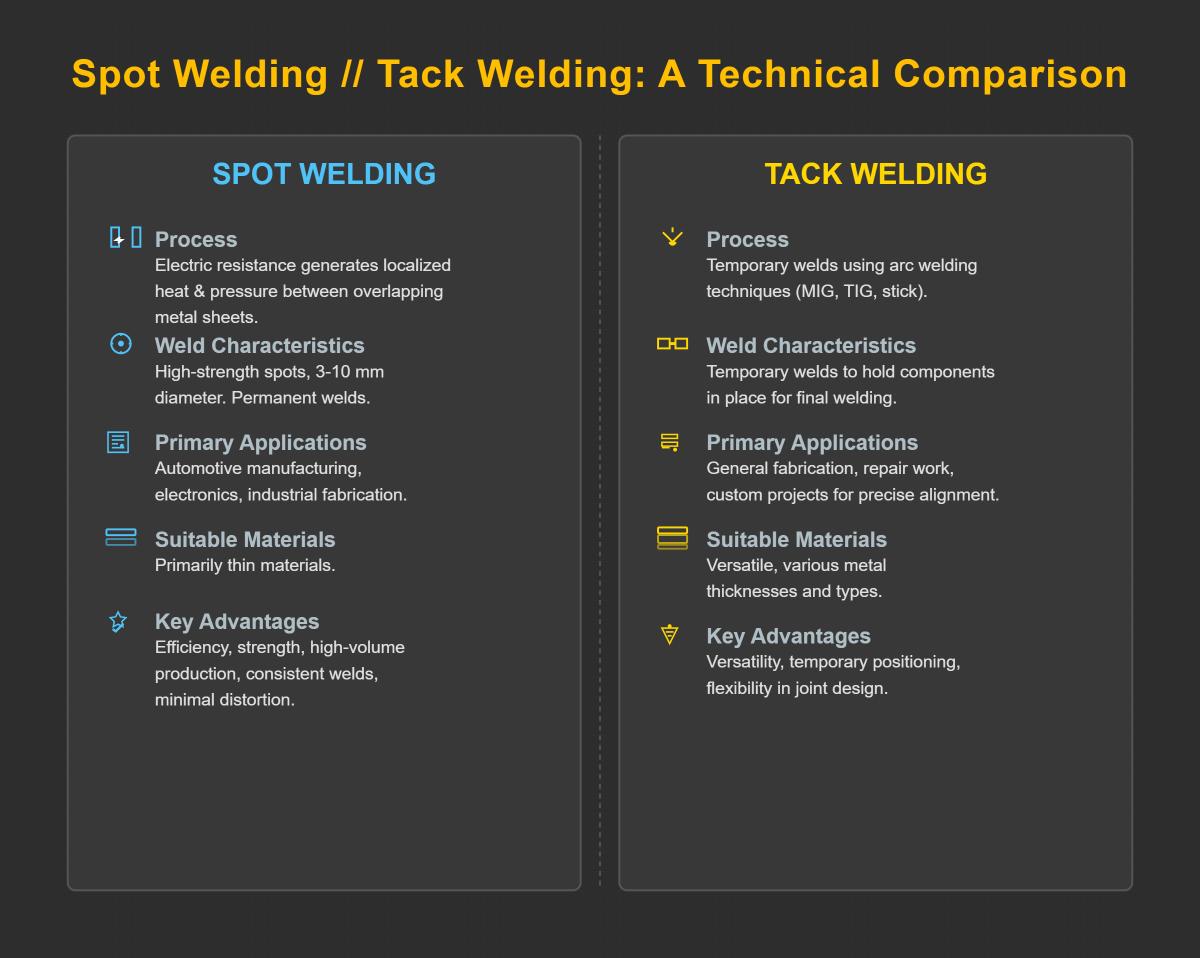Click the Tack Welding Primary Applications icon
Image resolution: width=1200 pixels, height=958 pixels.
[670, 442]
